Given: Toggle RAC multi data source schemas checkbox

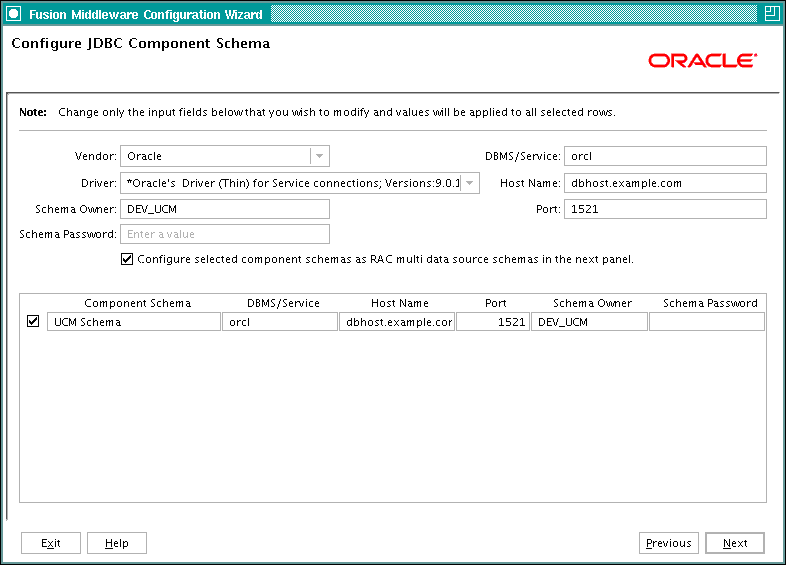Looking at the screenshot, I should pyautogui.click(x=127, y=259).
